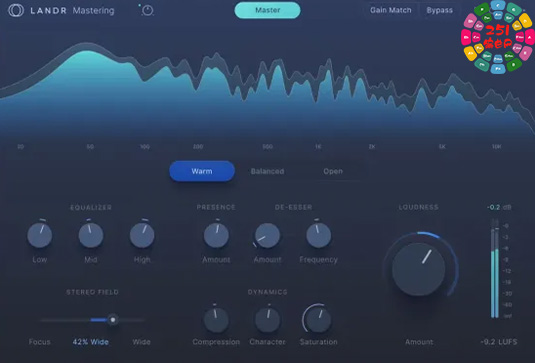Image resolution: width=535 pixels, height=363 pixels.
Task: Click the De-Esser Amount knob
Action: (x=268, y=235)
